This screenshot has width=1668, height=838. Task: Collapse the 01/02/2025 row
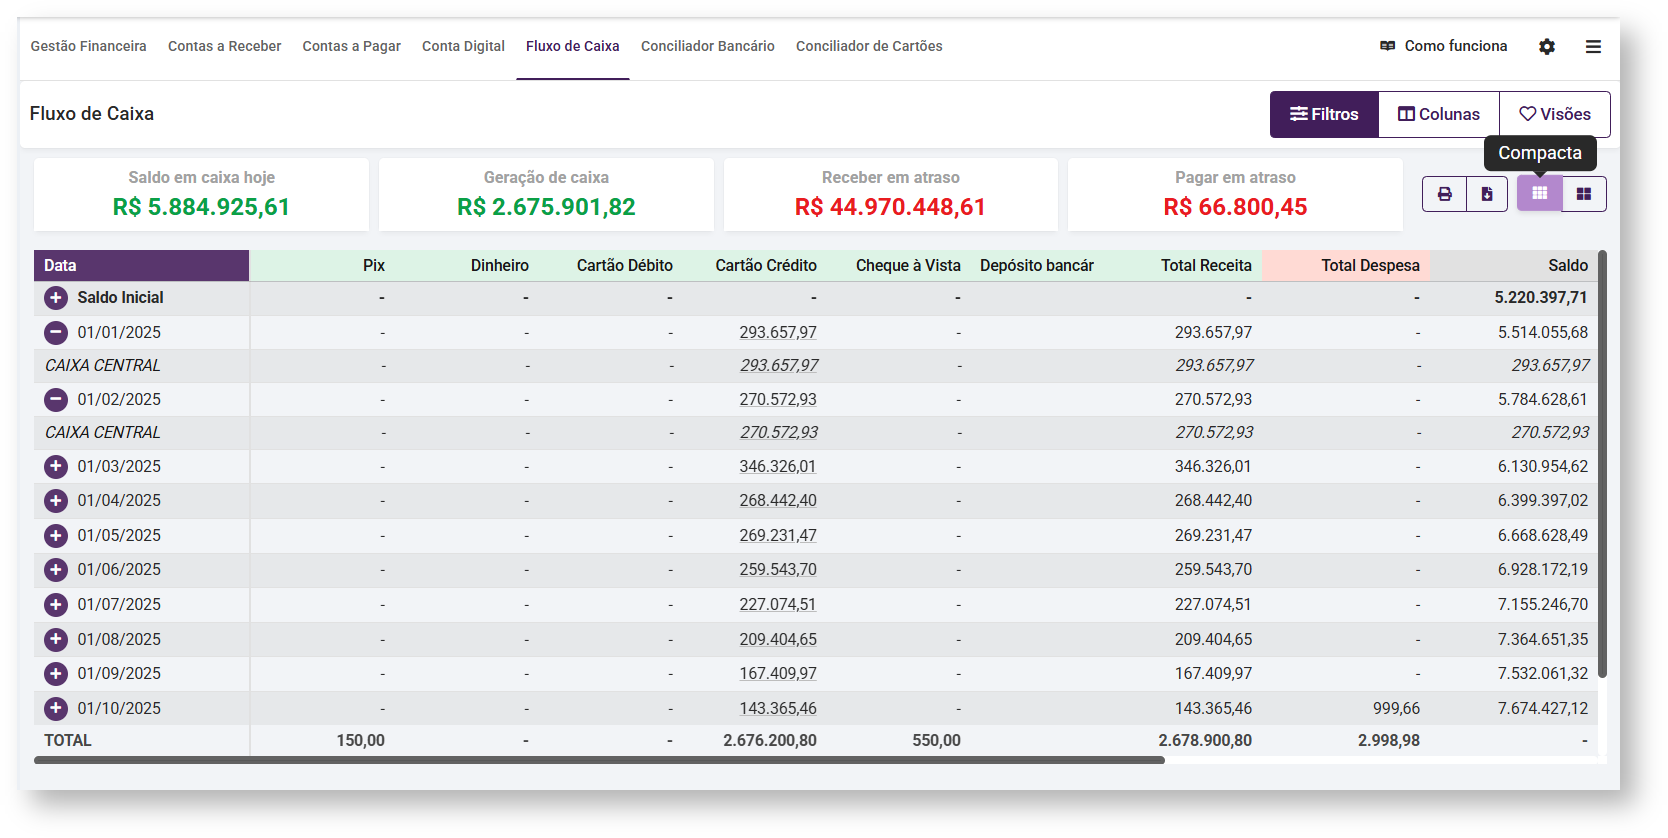click(x=56, y=400)
